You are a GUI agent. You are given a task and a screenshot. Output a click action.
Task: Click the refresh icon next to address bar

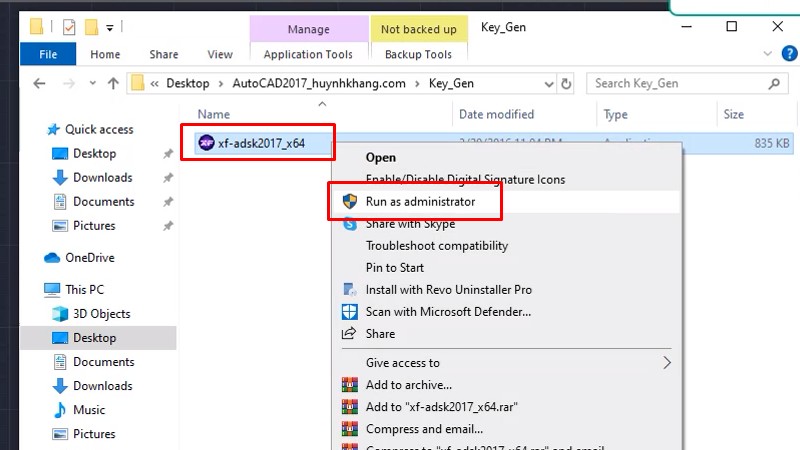click(x=567, y=84)
